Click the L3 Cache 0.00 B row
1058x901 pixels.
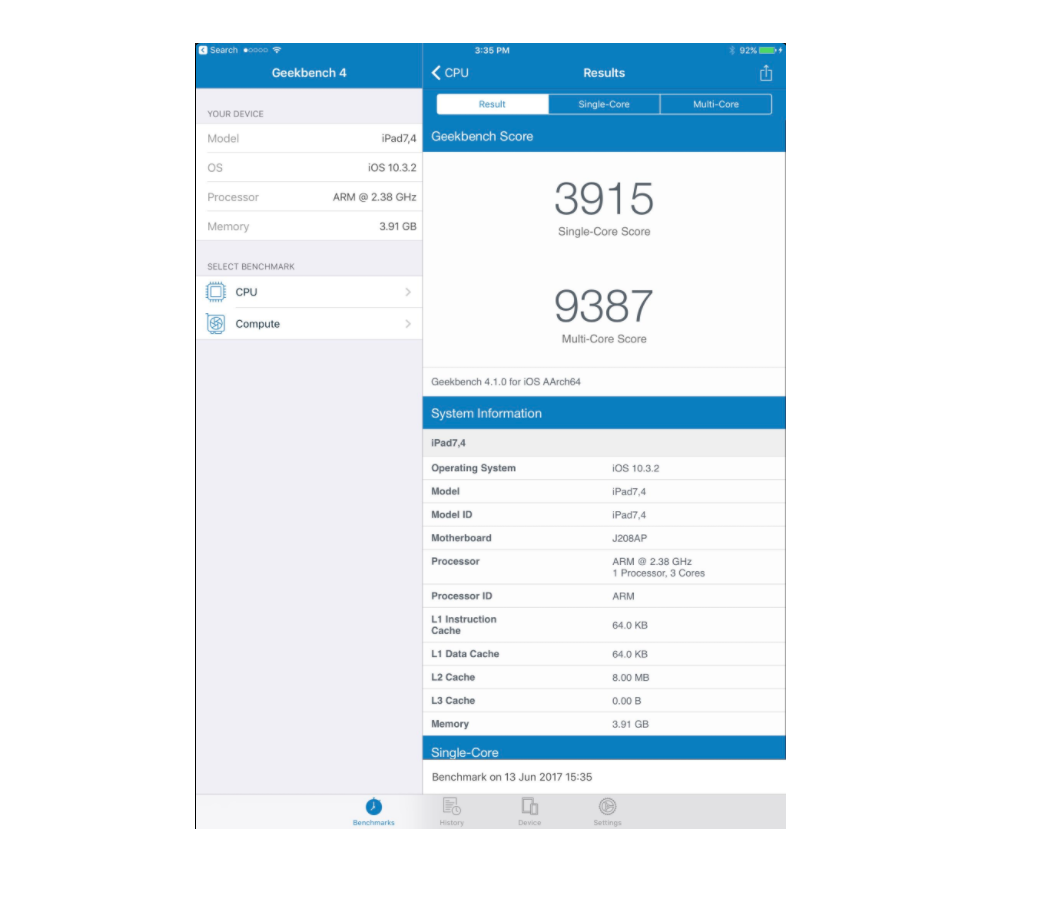coord(604,701)
